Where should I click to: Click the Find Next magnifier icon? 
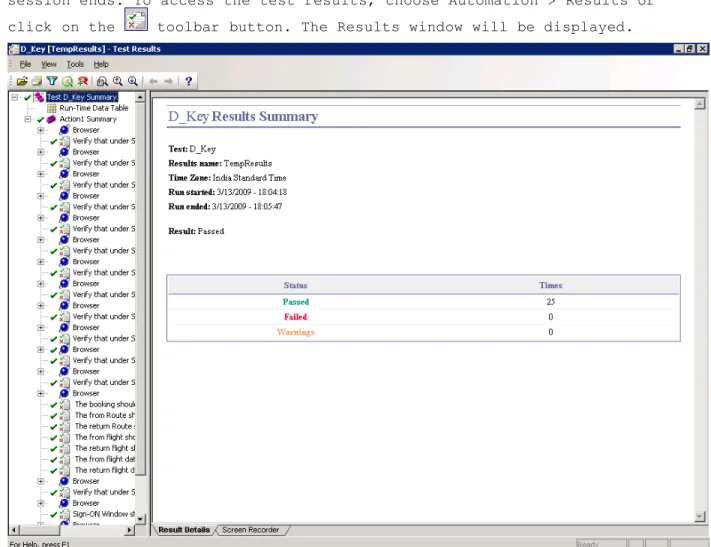[132, 81]
